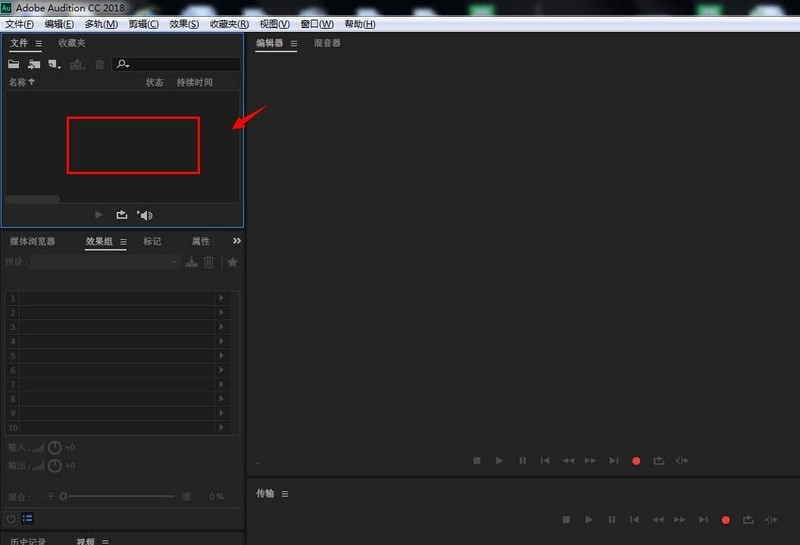This screenshot has height=545, width=800.
Task: Open the New File dropdown icon
Action: [x=54, y=64]
